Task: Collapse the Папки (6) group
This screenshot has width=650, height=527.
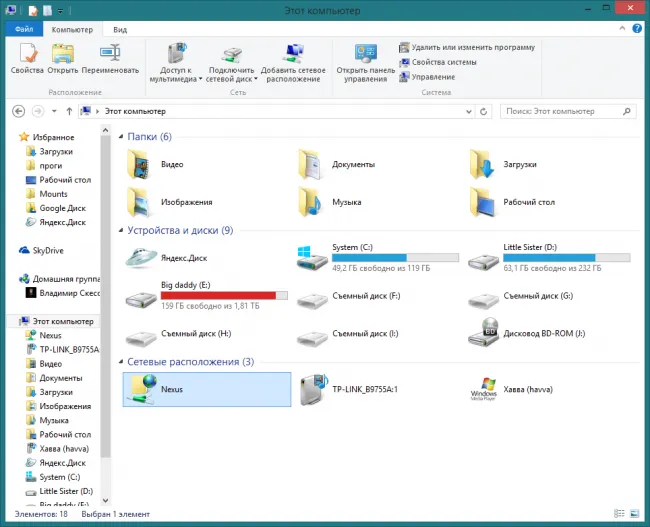Action: click(x=121, y=136)
